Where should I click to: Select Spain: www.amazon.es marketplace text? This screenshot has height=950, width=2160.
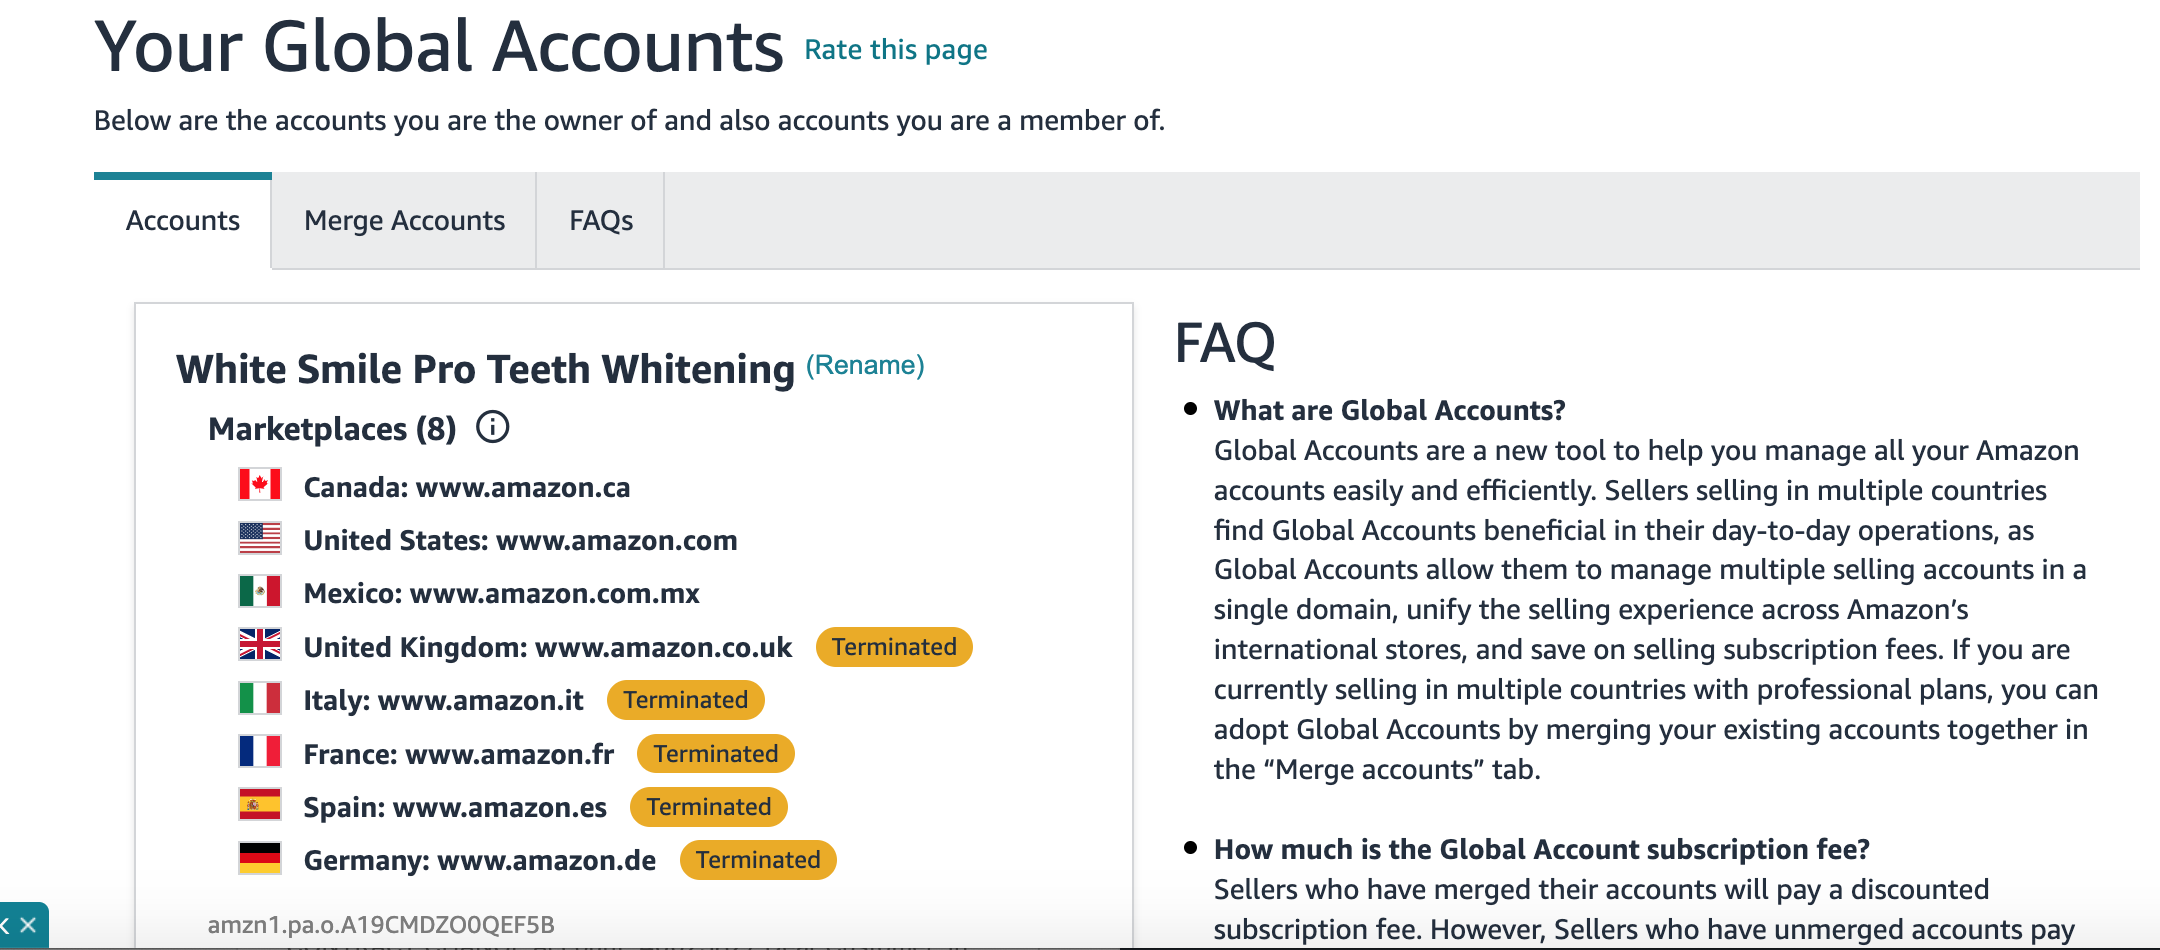coord(455,807)
